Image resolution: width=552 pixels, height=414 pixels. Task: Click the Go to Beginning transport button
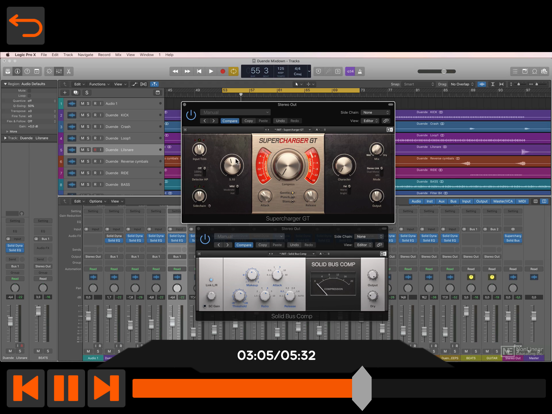point(199,71)
